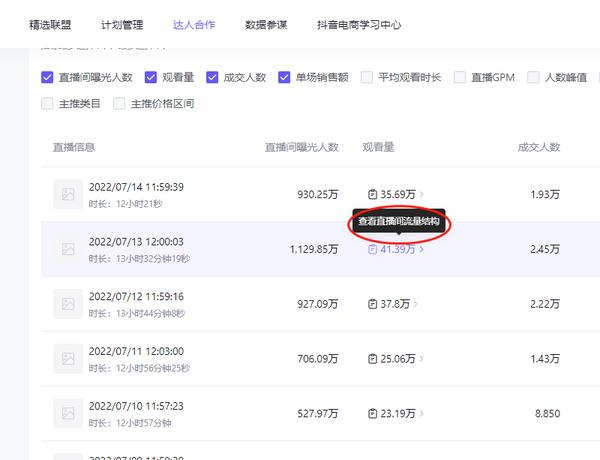Click duration text 13小时44分钟8秒
This screenshot has height=460, width=600.
[150, 313]
